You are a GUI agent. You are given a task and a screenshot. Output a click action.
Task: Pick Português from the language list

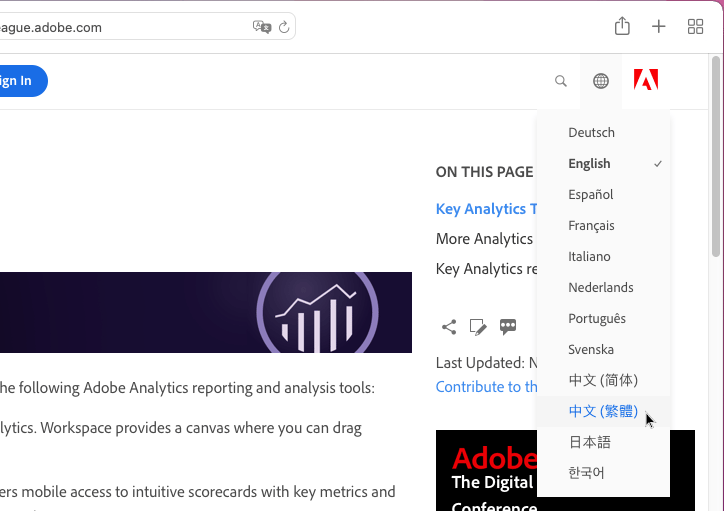click(603, 318)
